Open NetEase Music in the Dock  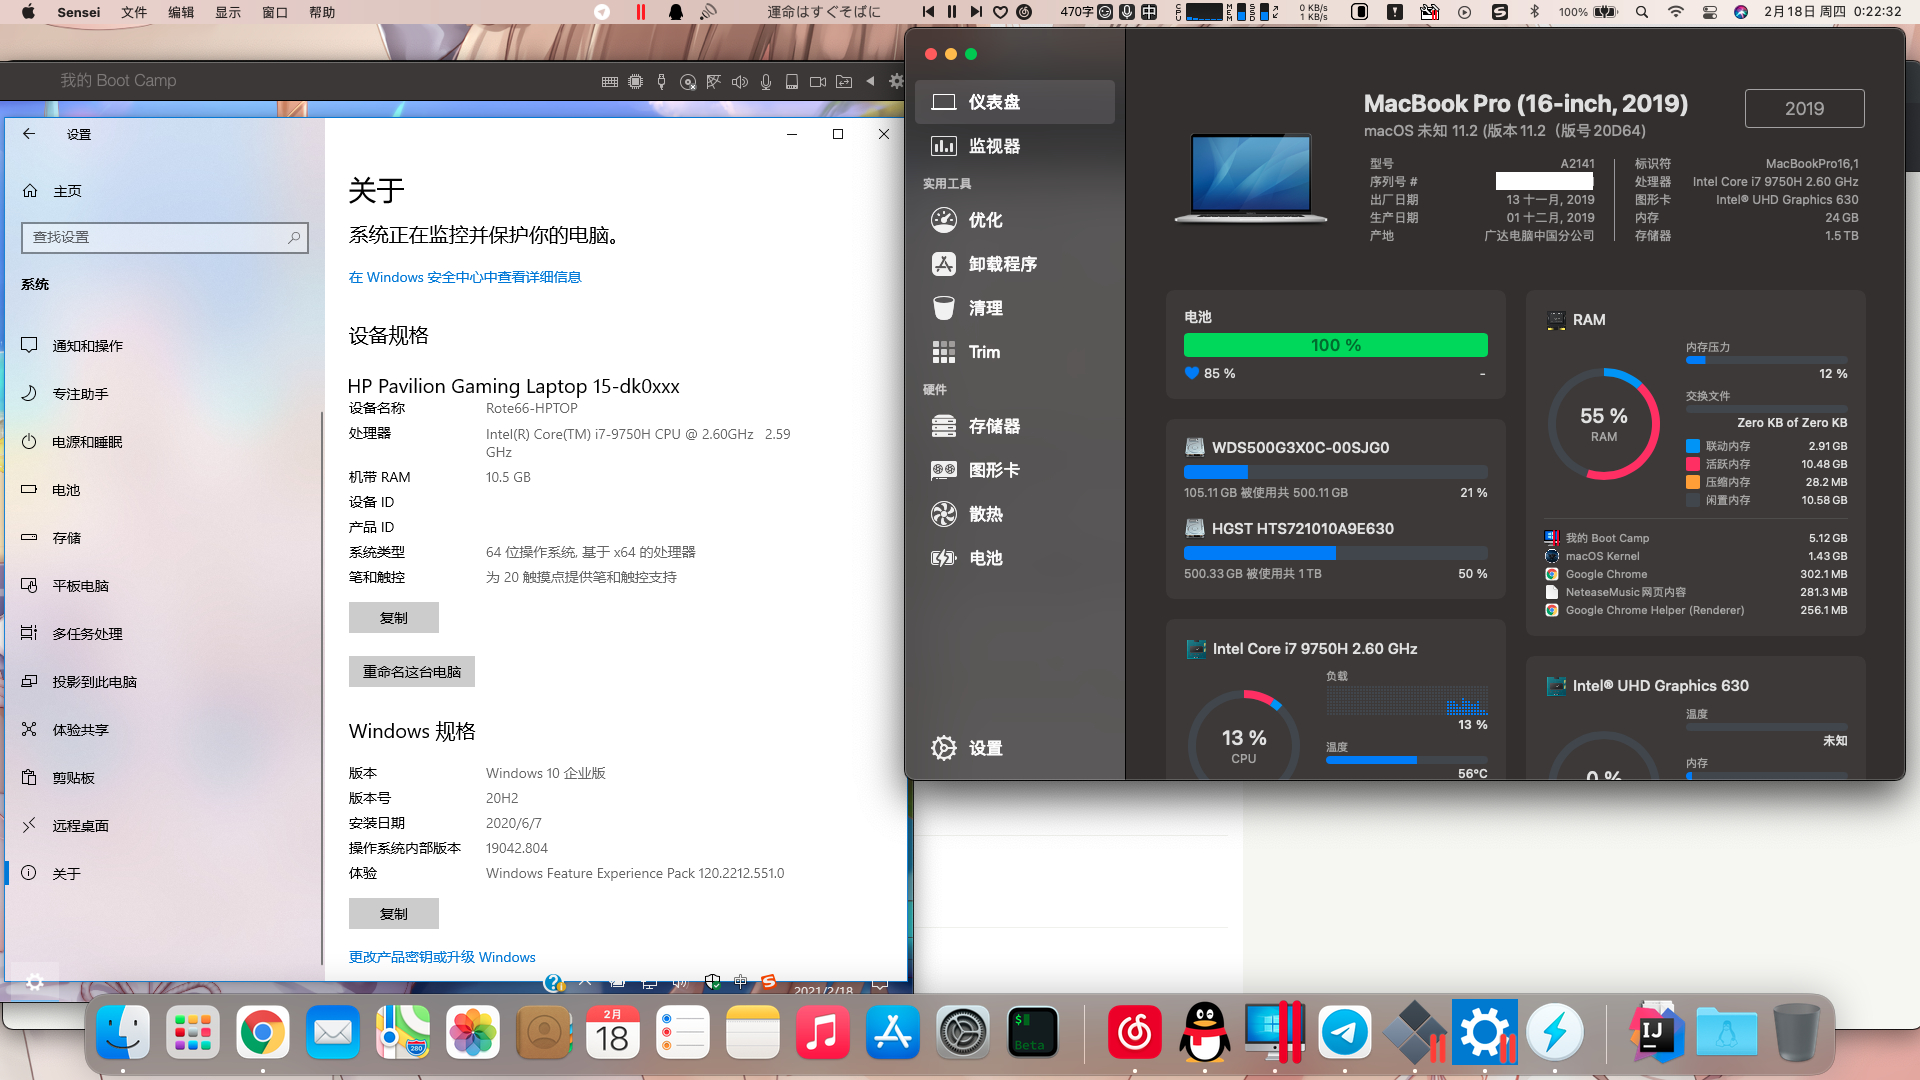coord(1135,1032)
